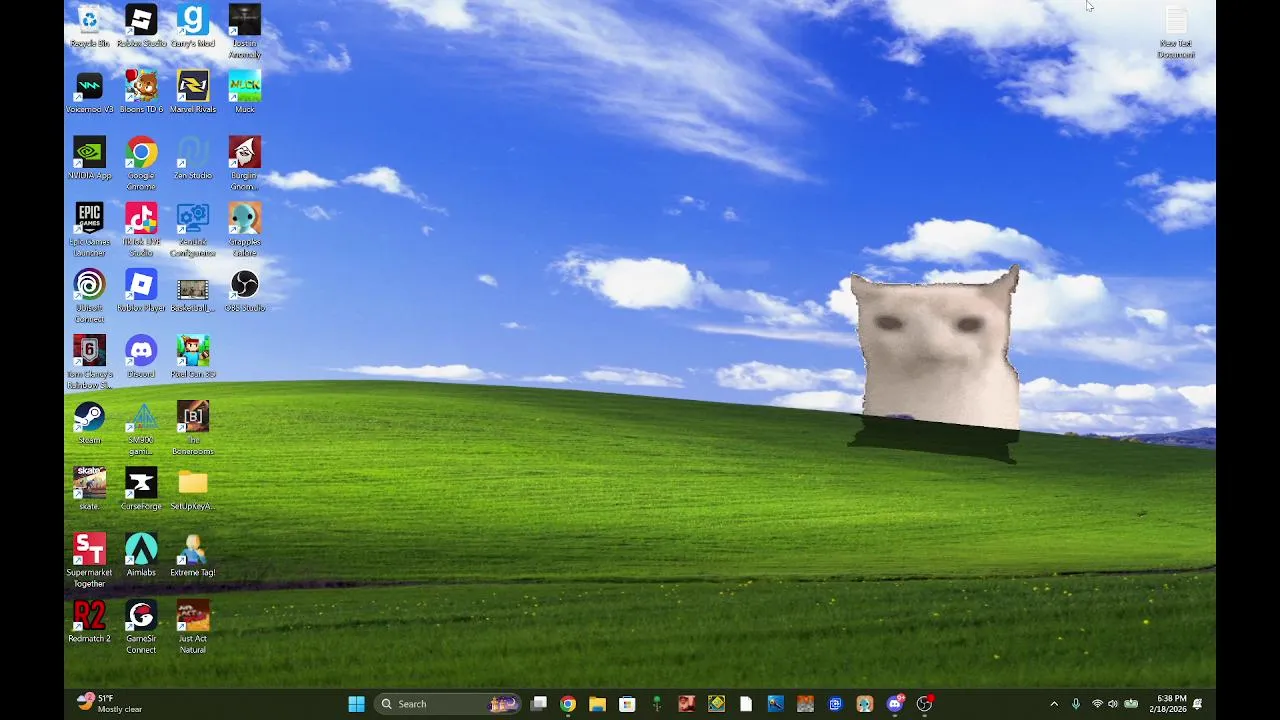Click the taskbar Search box
The width and height of the screenshot is (1280, 720).
[447, 704]
